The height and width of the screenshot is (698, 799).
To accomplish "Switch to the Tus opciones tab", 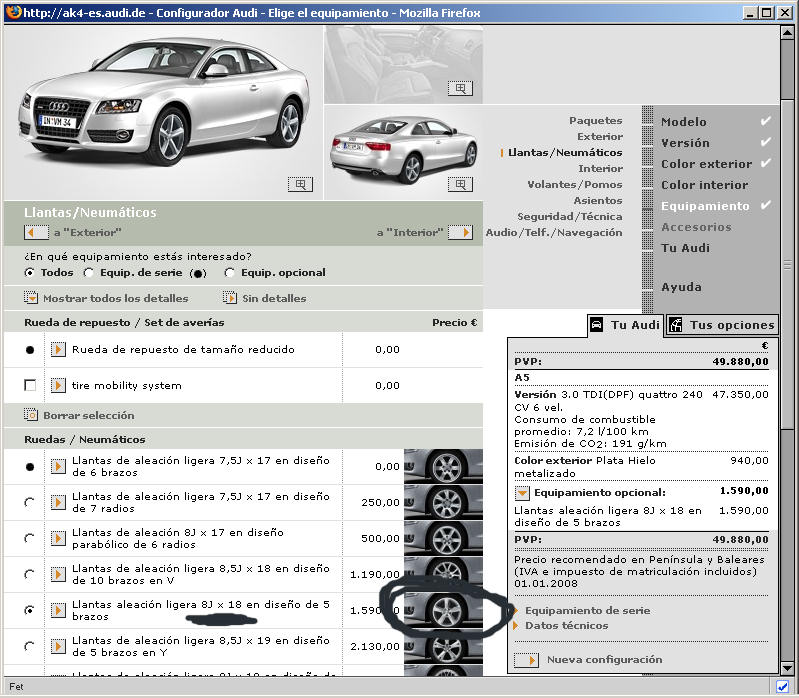I will pyautogui.click(x=722, y=325).
